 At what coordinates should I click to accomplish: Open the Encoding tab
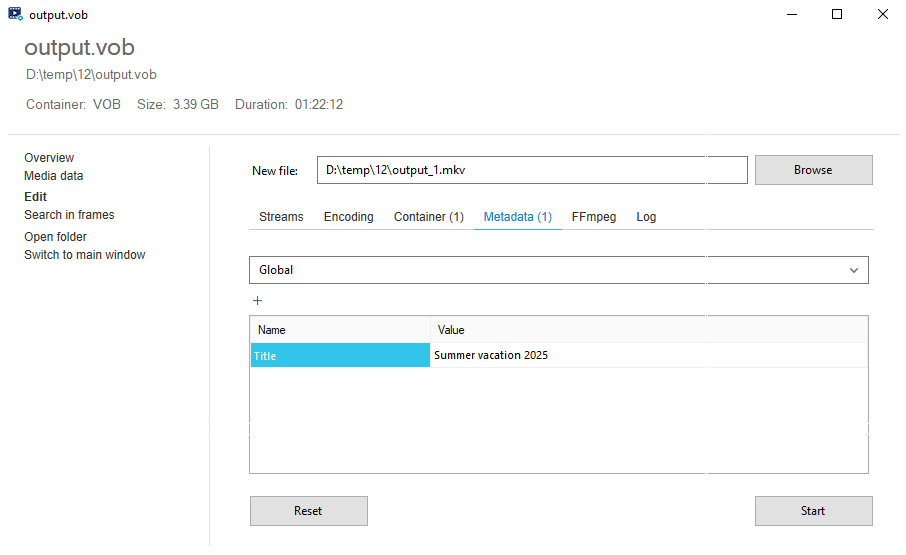[348, 217]
